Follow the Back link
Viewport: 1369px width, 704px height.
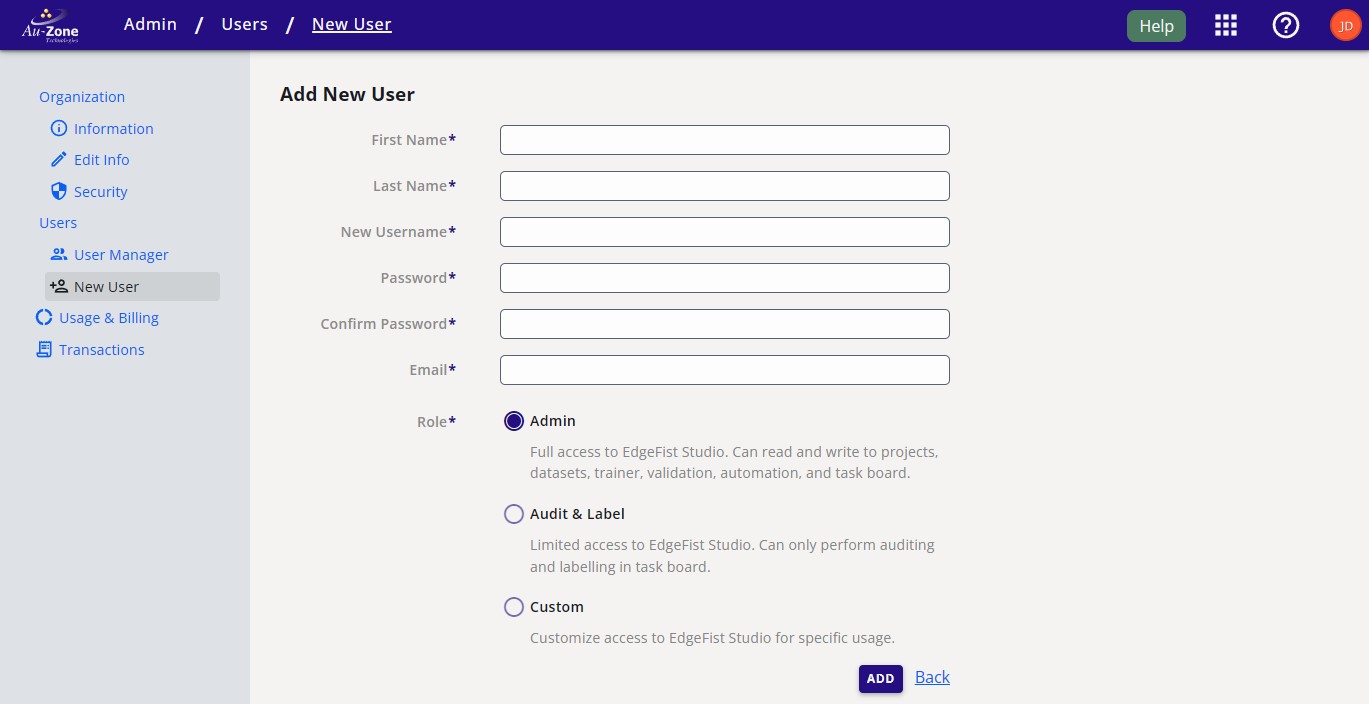click(931, 677)
